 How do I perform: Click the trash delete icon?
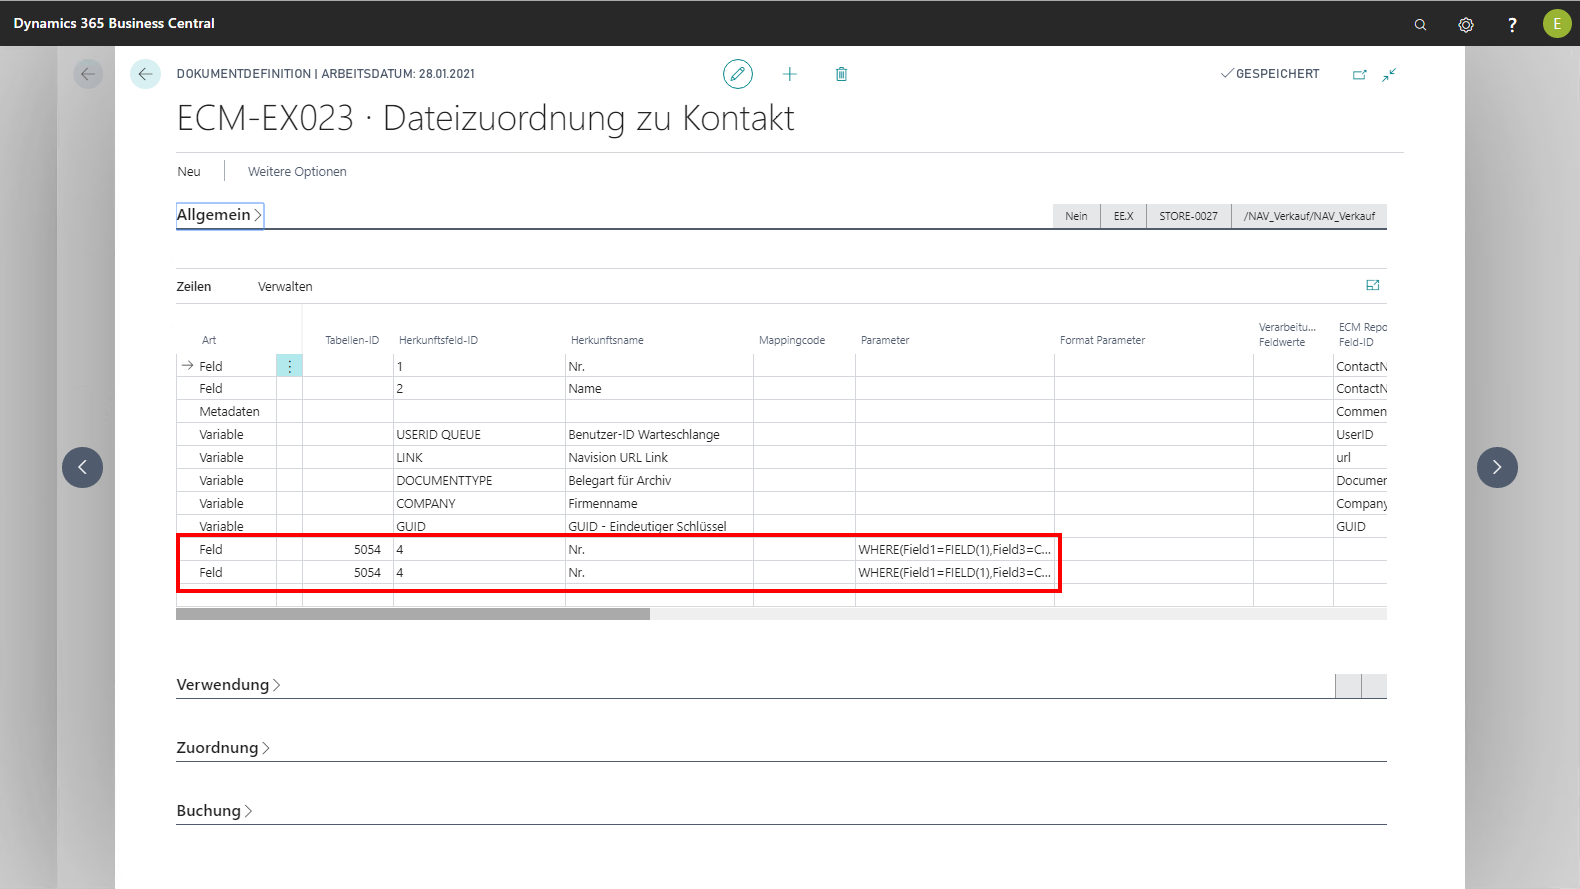(x=841, y=74)
